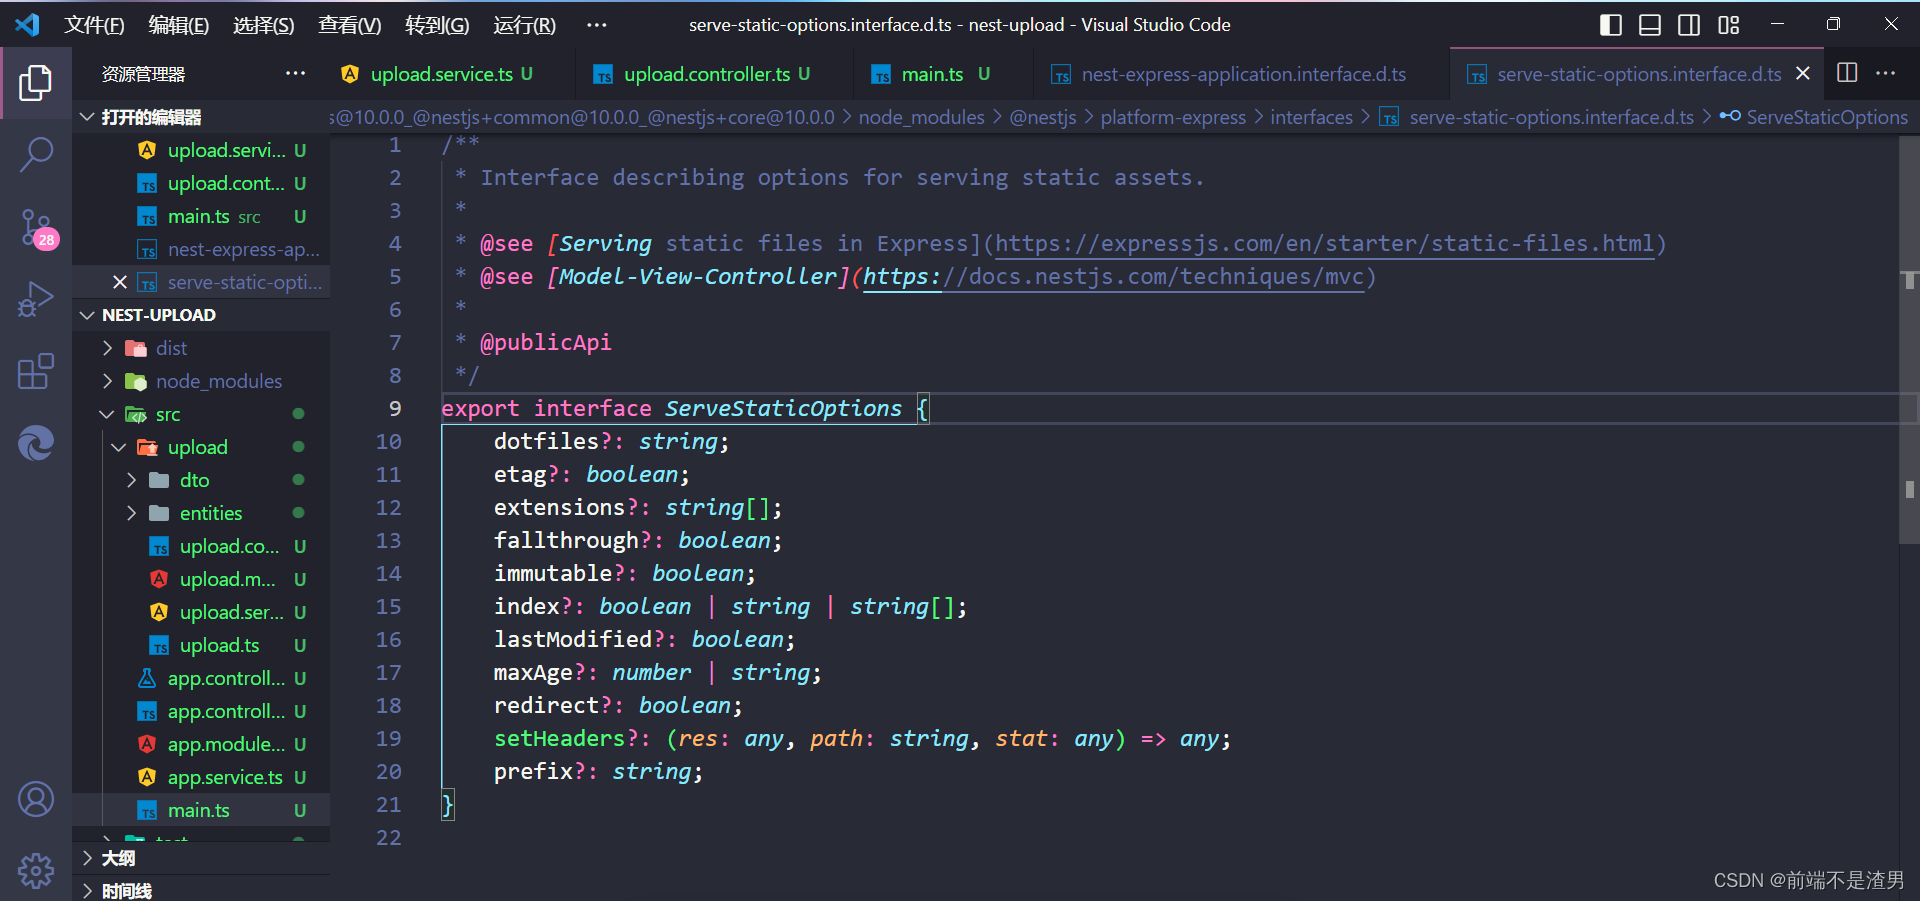The height and width of the screenshot is (901, 1920).
Task: Open the Search view icon
Action: [36, 155]
